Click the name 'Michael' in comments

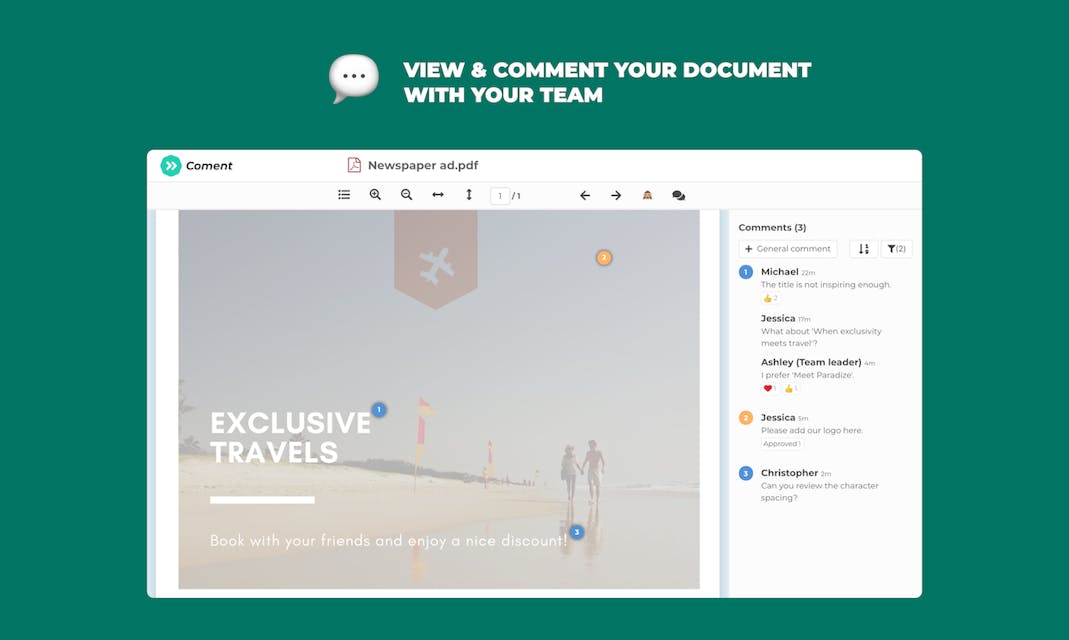click(779, 271)
